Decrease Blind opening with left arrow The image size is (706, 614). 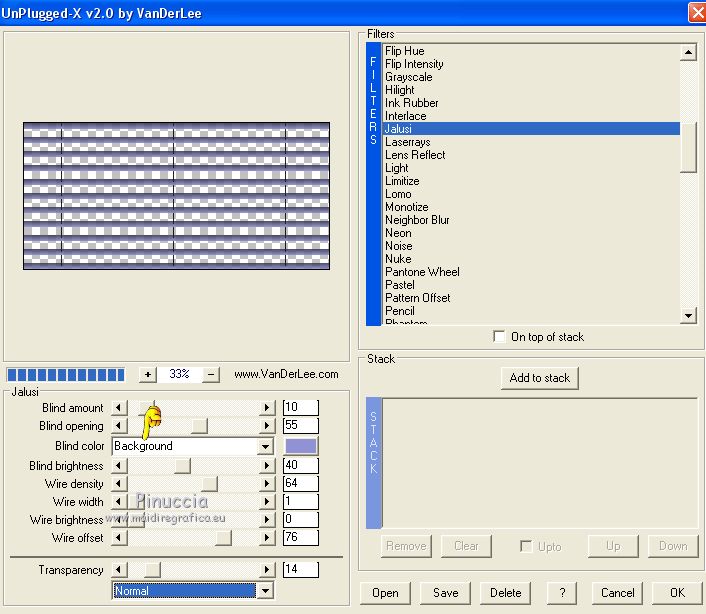119,425
